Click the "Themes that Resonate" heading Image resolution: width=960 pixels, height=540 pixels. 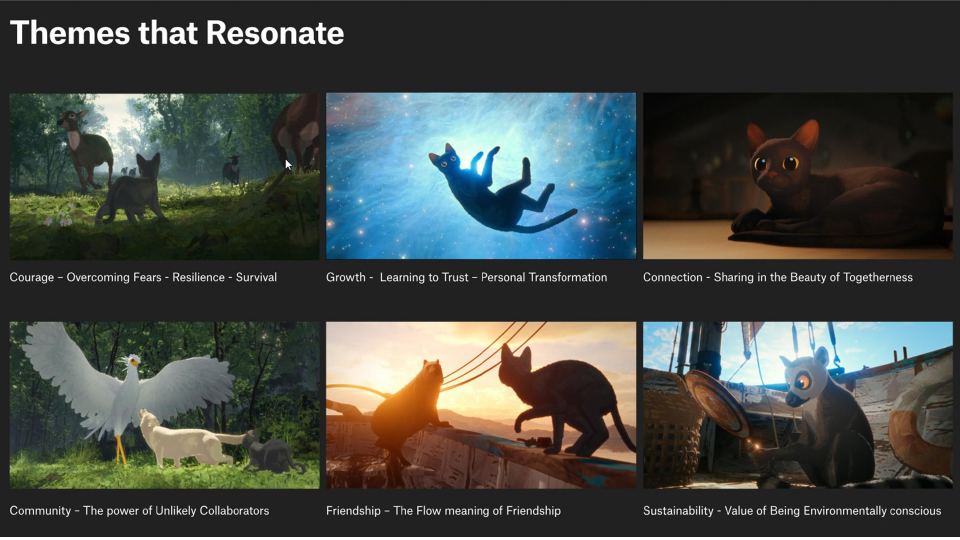[177, 33]
